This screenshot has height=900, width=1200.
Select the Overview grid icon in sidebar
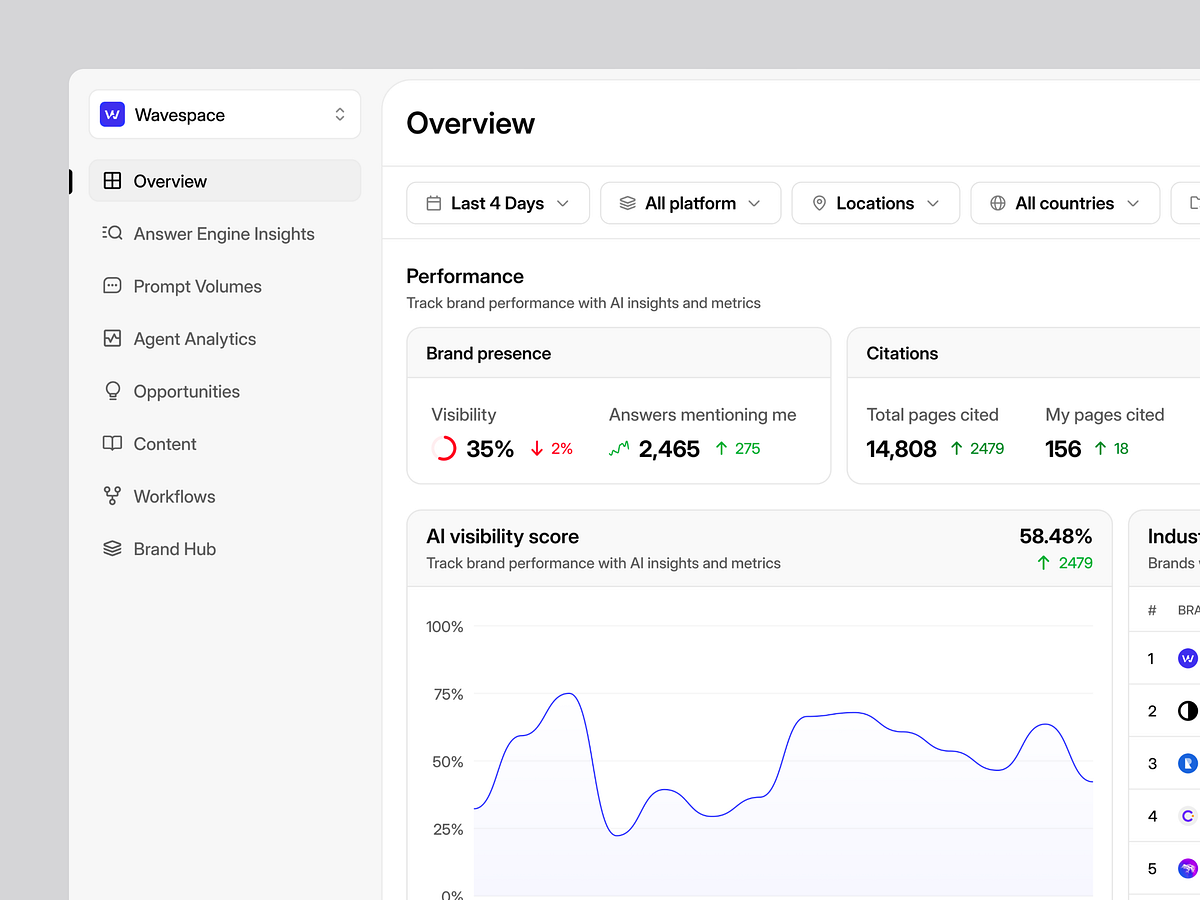pos(112,181)
